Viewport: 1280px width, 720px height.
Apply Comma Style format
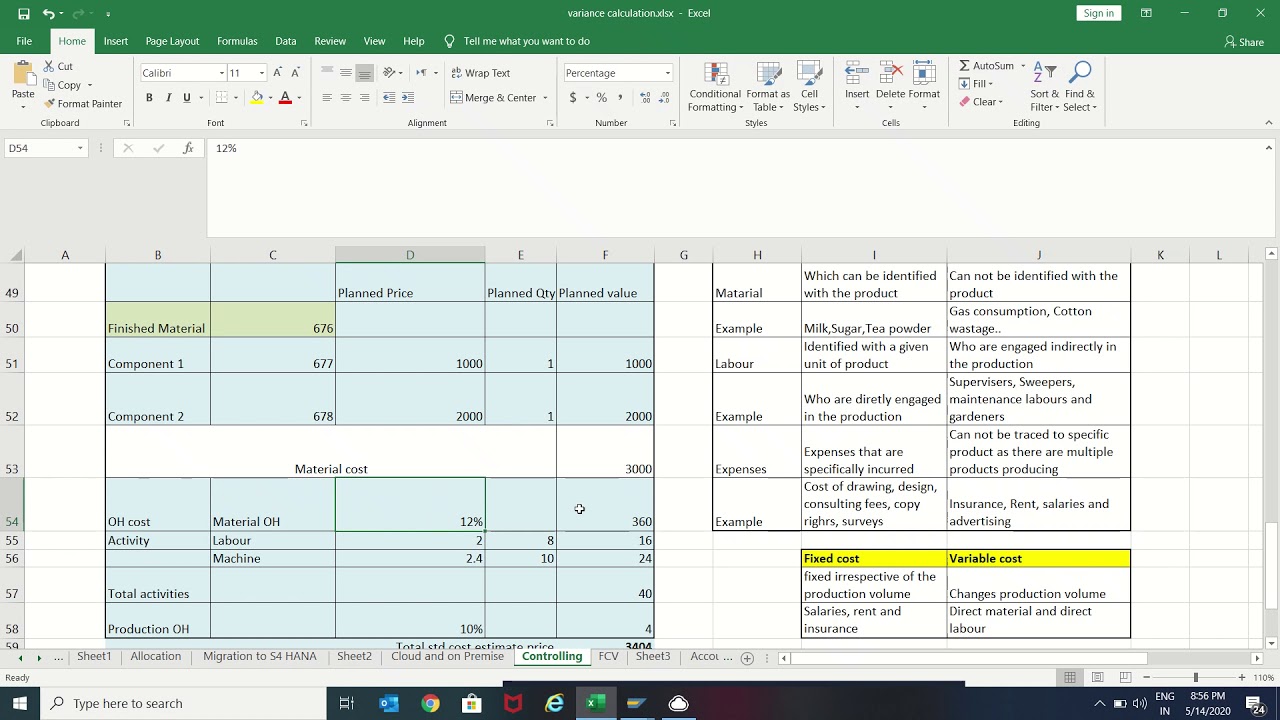(x=620, y=98)
